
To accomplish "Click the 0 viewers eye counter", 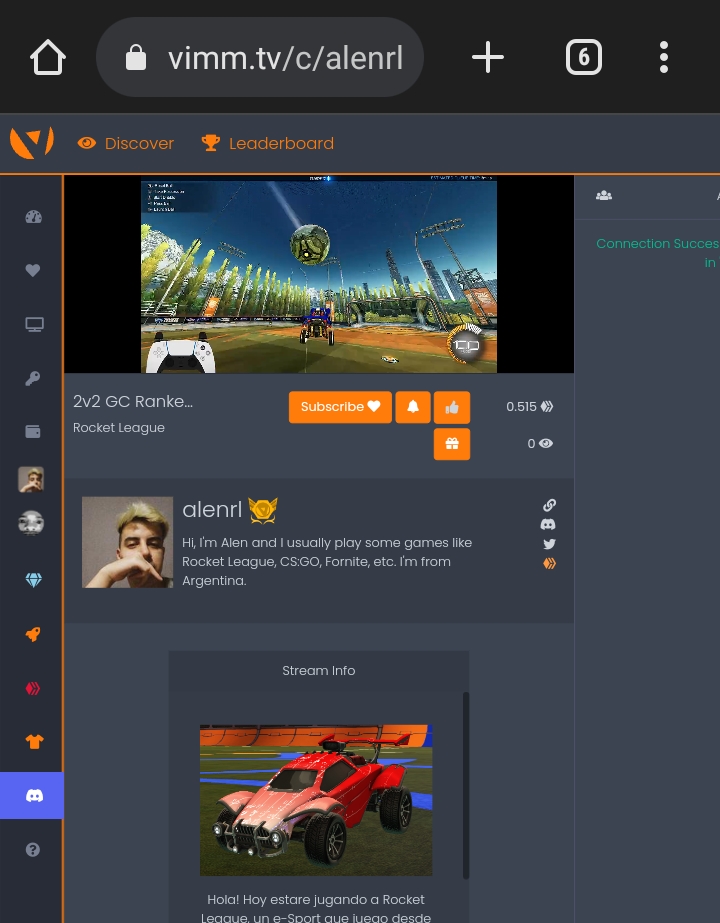I will 540,443.
